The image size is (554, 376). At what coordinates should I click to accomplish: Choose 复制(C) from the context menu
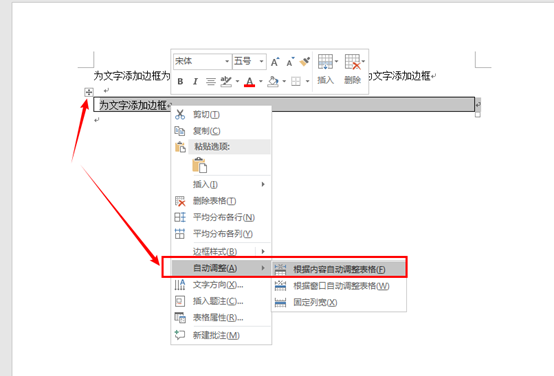click(x=221, y=131)
